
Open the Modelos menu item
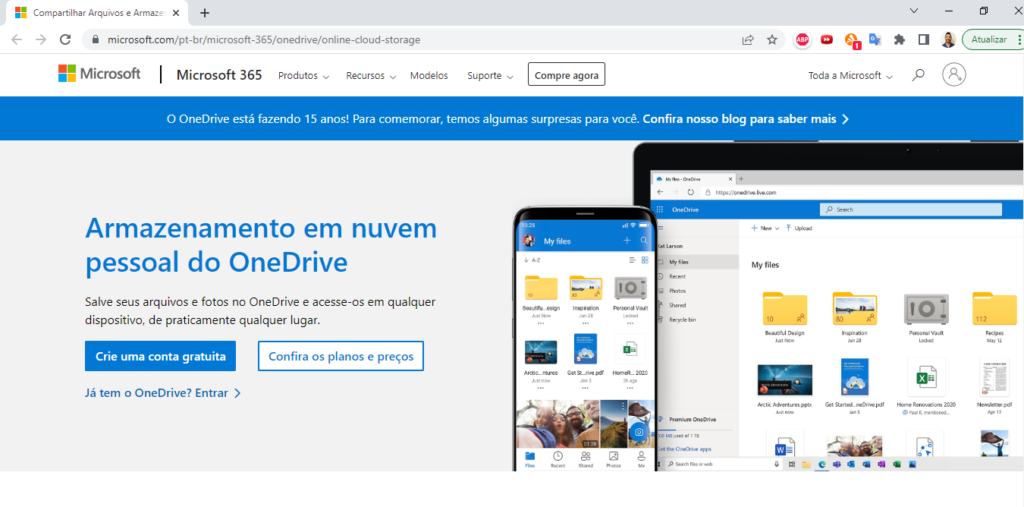(x=429, y=76)
